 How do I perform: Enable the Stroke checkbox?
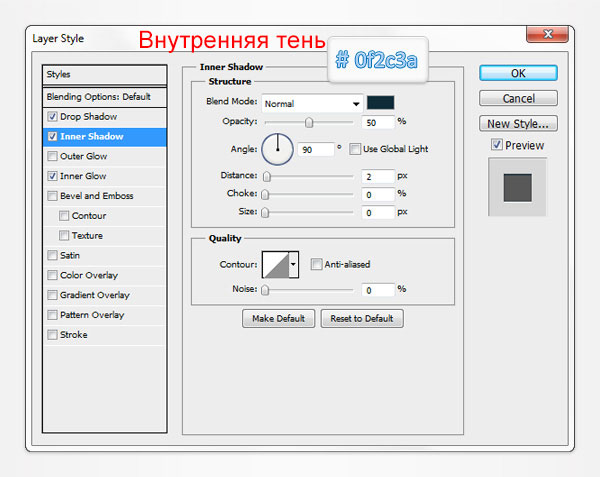tap(52, 335)
